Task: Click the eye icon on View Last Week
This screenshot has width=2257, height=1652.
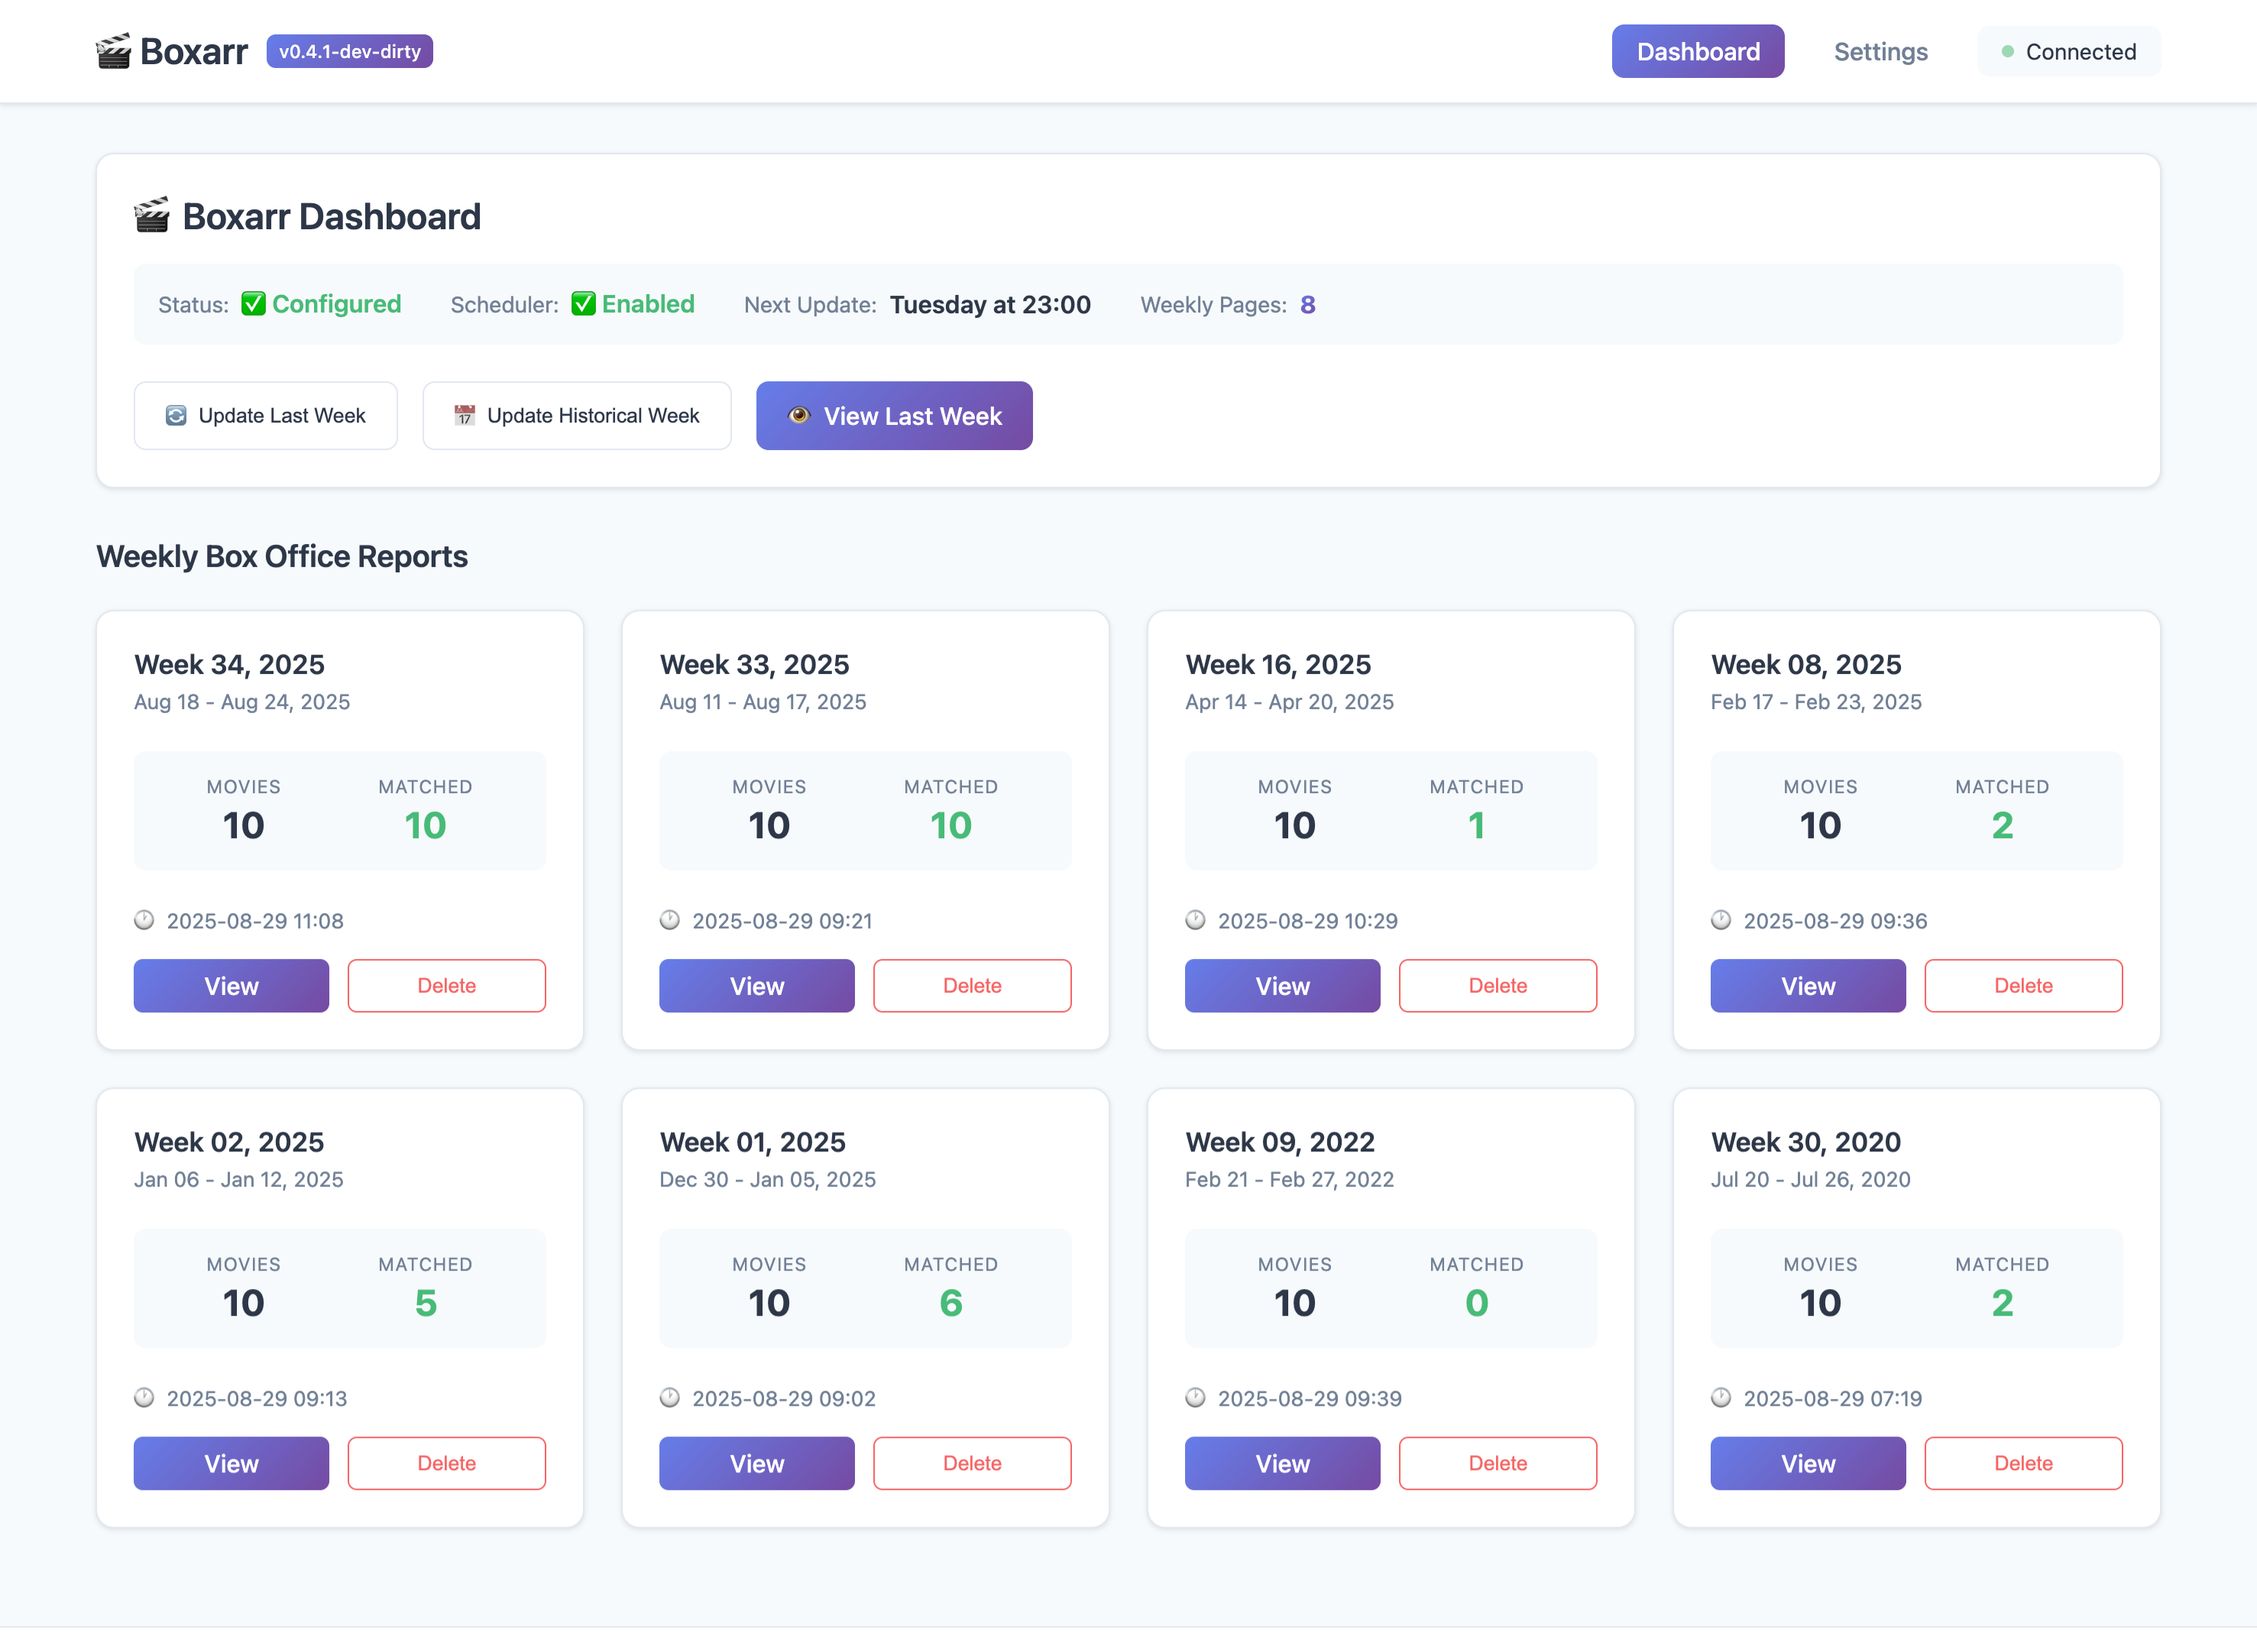Action: pos(799,415)
